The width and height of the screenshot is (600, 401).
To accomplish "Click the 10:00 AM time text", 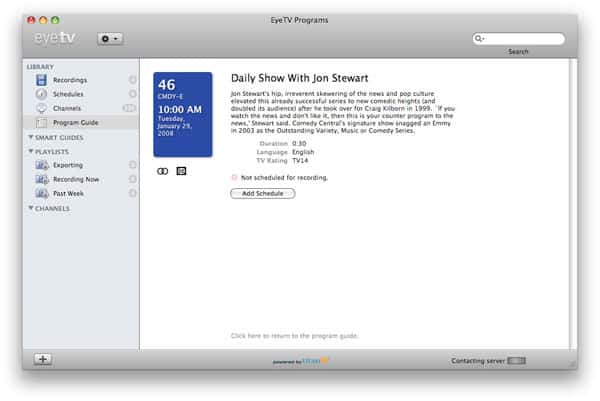I will tap(180, 109).
